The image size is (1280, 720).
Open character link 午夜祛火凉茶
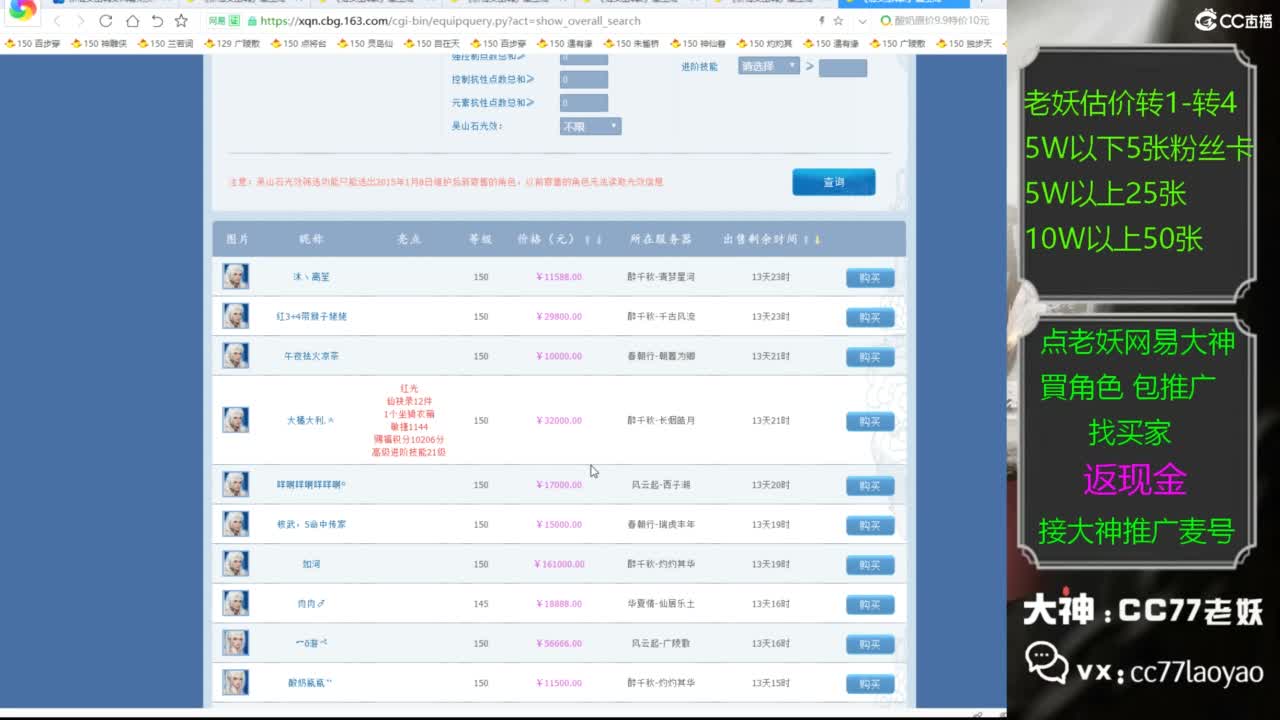tap(311, 356)
